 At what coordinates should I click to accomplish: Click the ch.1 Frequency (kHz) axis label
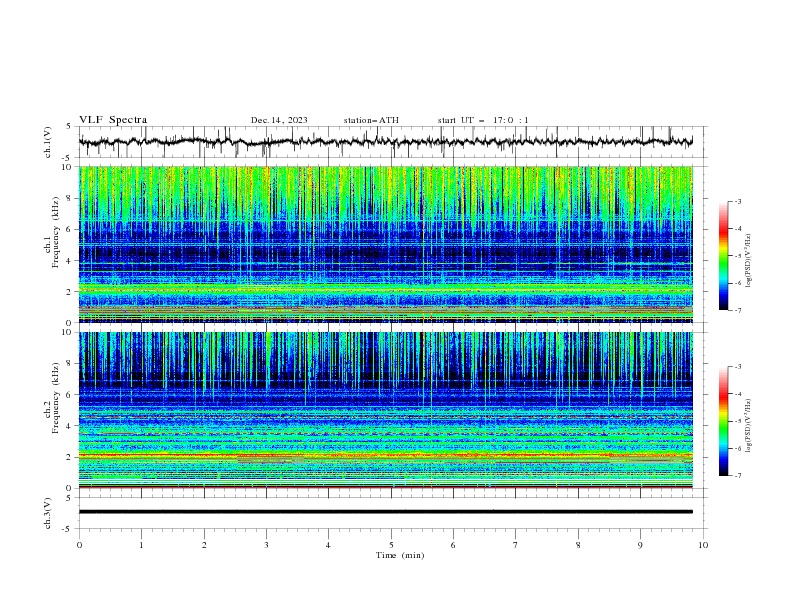[52, 232]
